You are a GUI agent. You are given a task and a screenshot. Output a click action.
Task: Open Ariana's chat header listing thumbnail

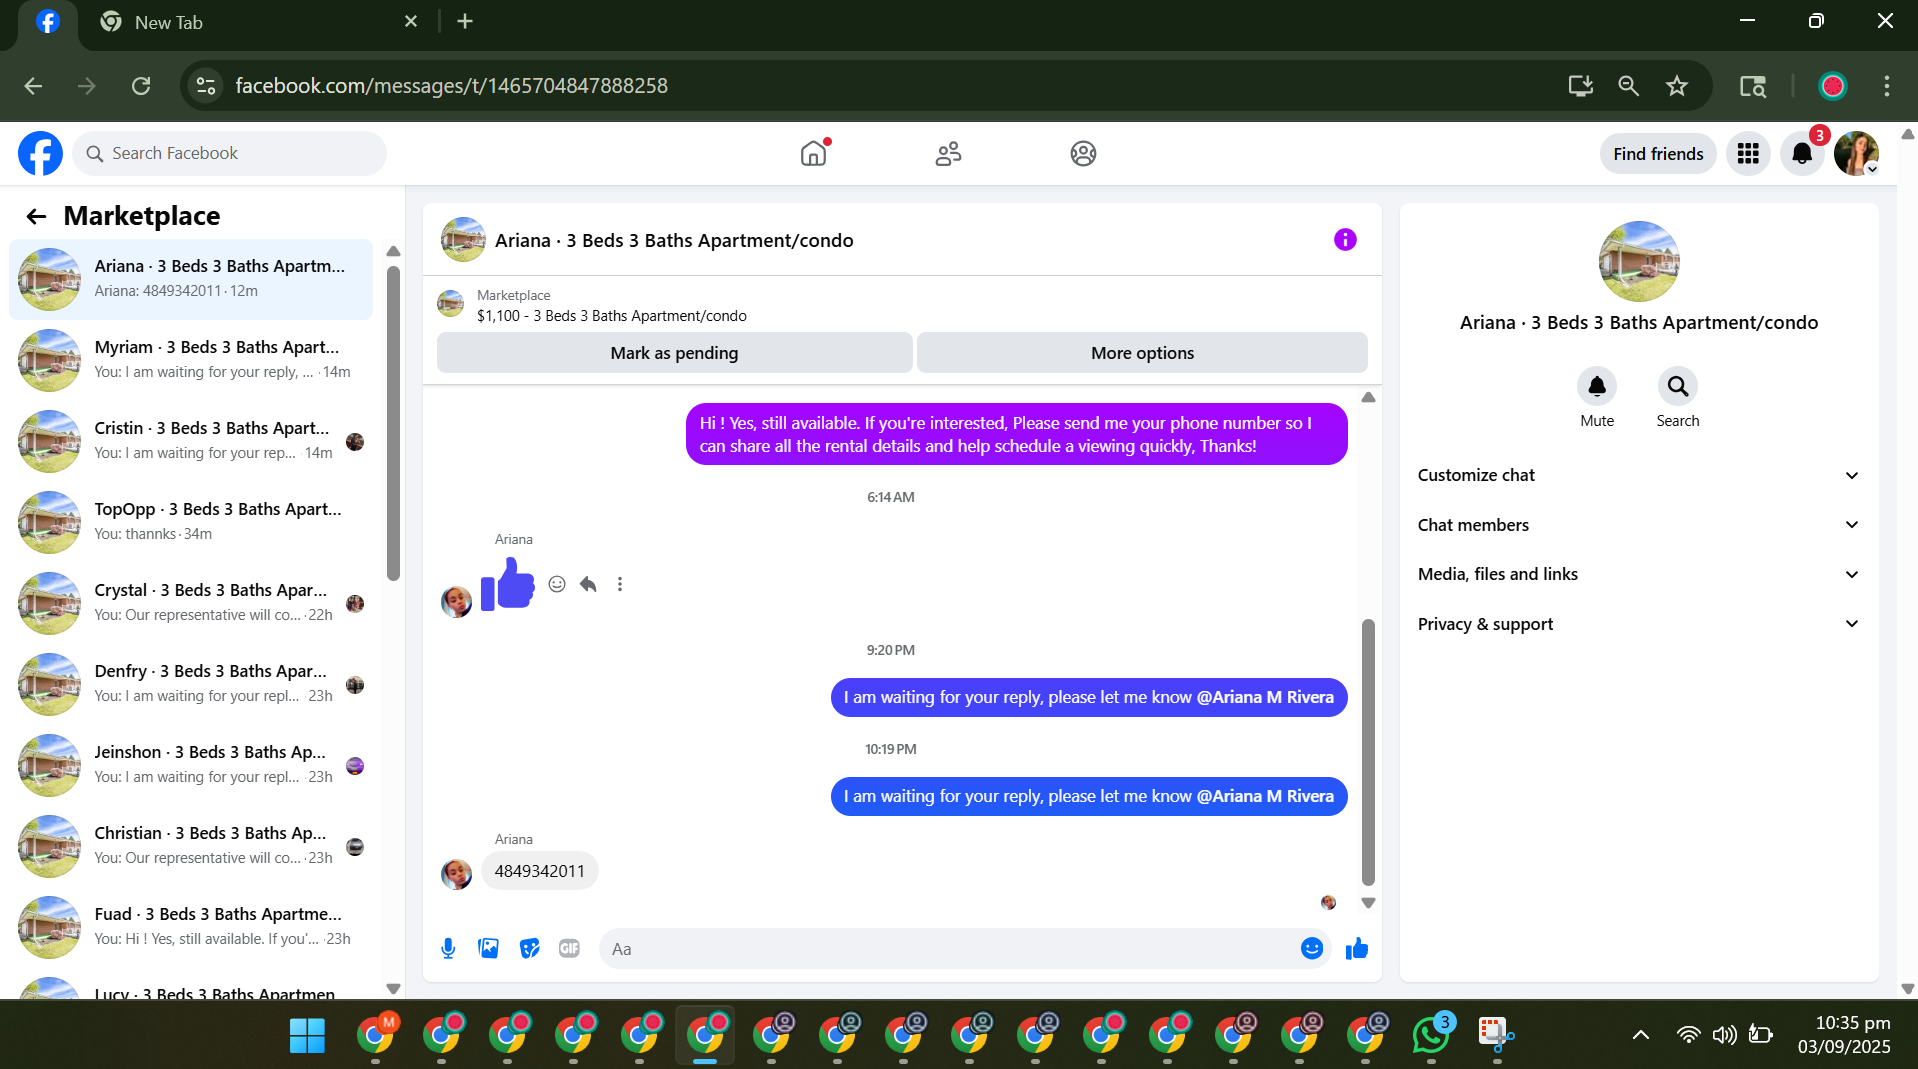click(x=463, y=240)
